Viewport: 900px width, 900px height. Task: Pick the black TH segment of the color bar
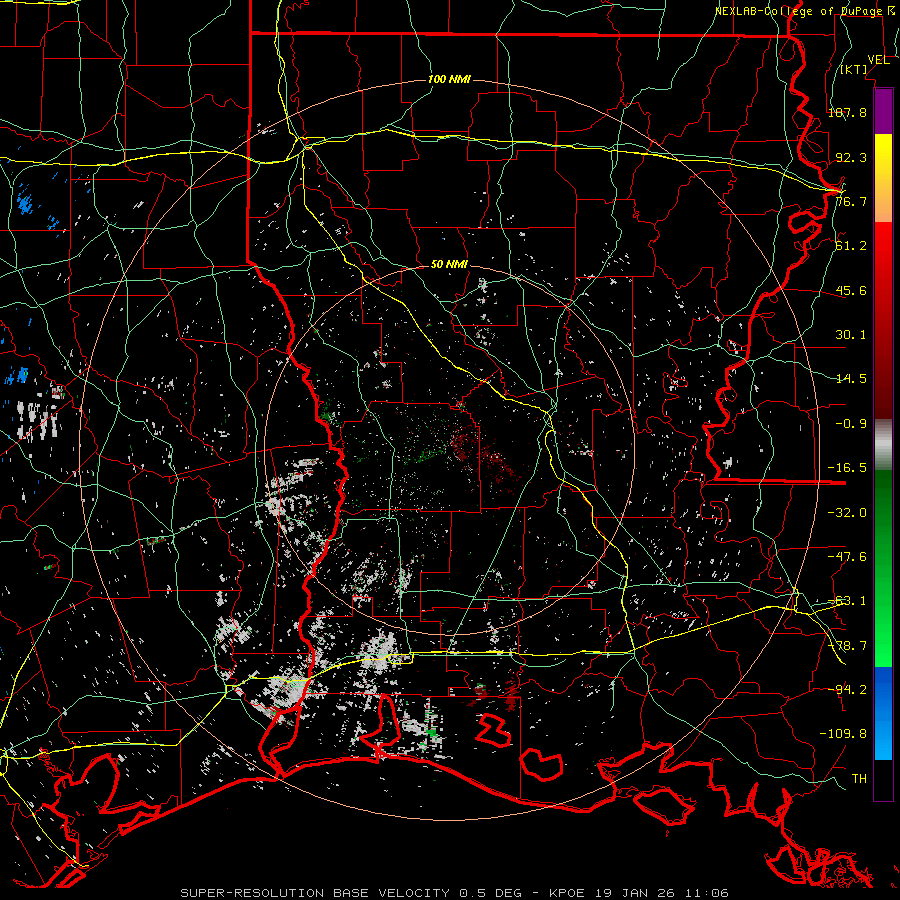[883, 779]
